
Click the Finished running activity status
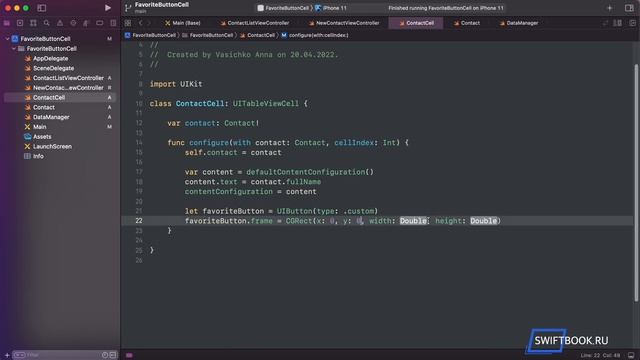[446, 8]
